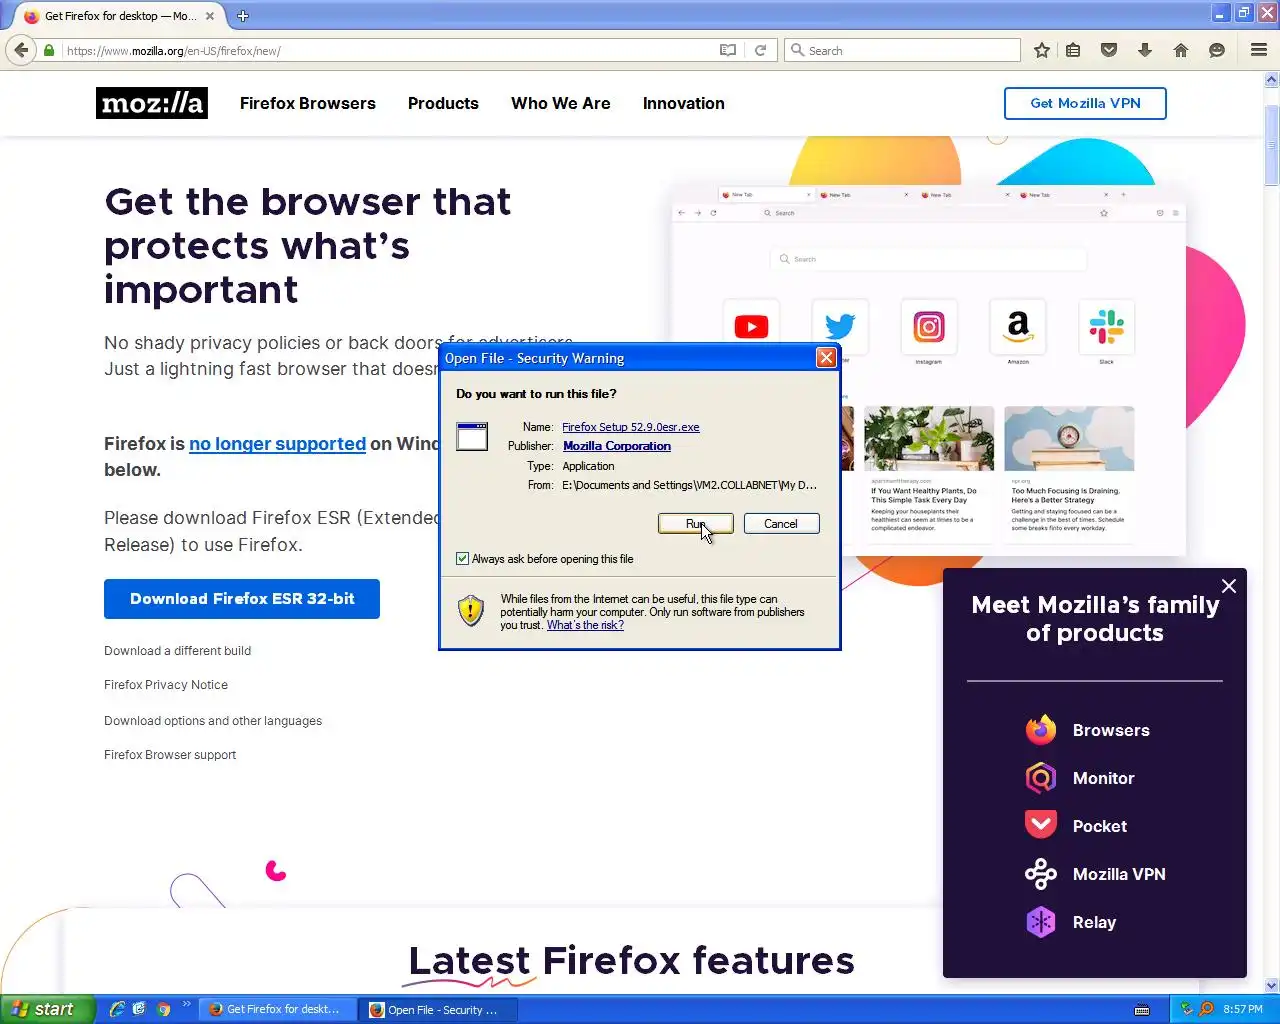
Task: Close the Meet Mozilla's family panel
Action: pyautogui.click(x=1229, y=586)
